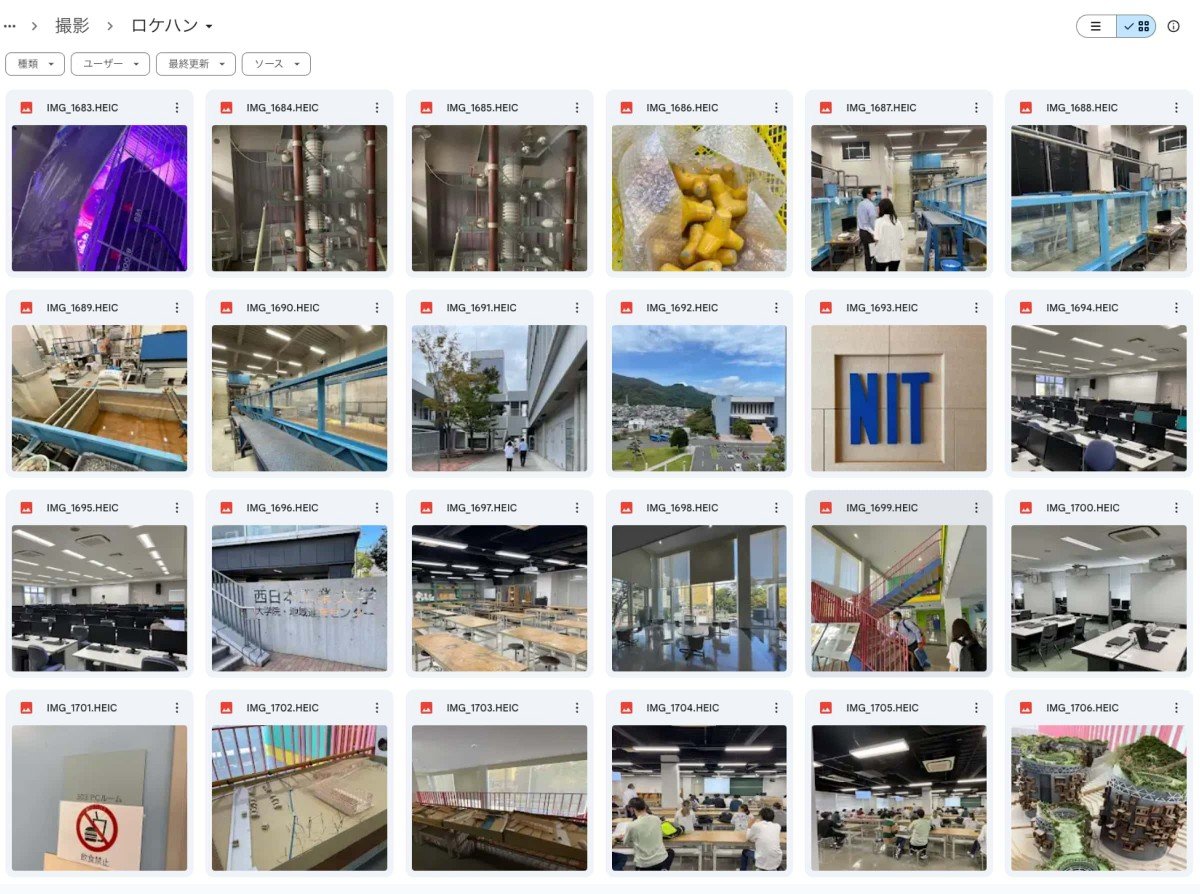1200x894 pixels.
Task: Expand the 種類 filter dropdown
Action: pos(35,64)
